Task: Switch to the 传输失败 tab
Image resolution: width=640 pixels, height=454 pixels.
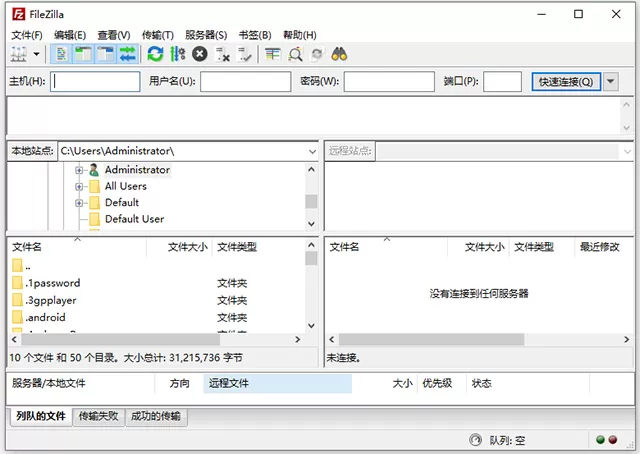Action: click(98, 416)
